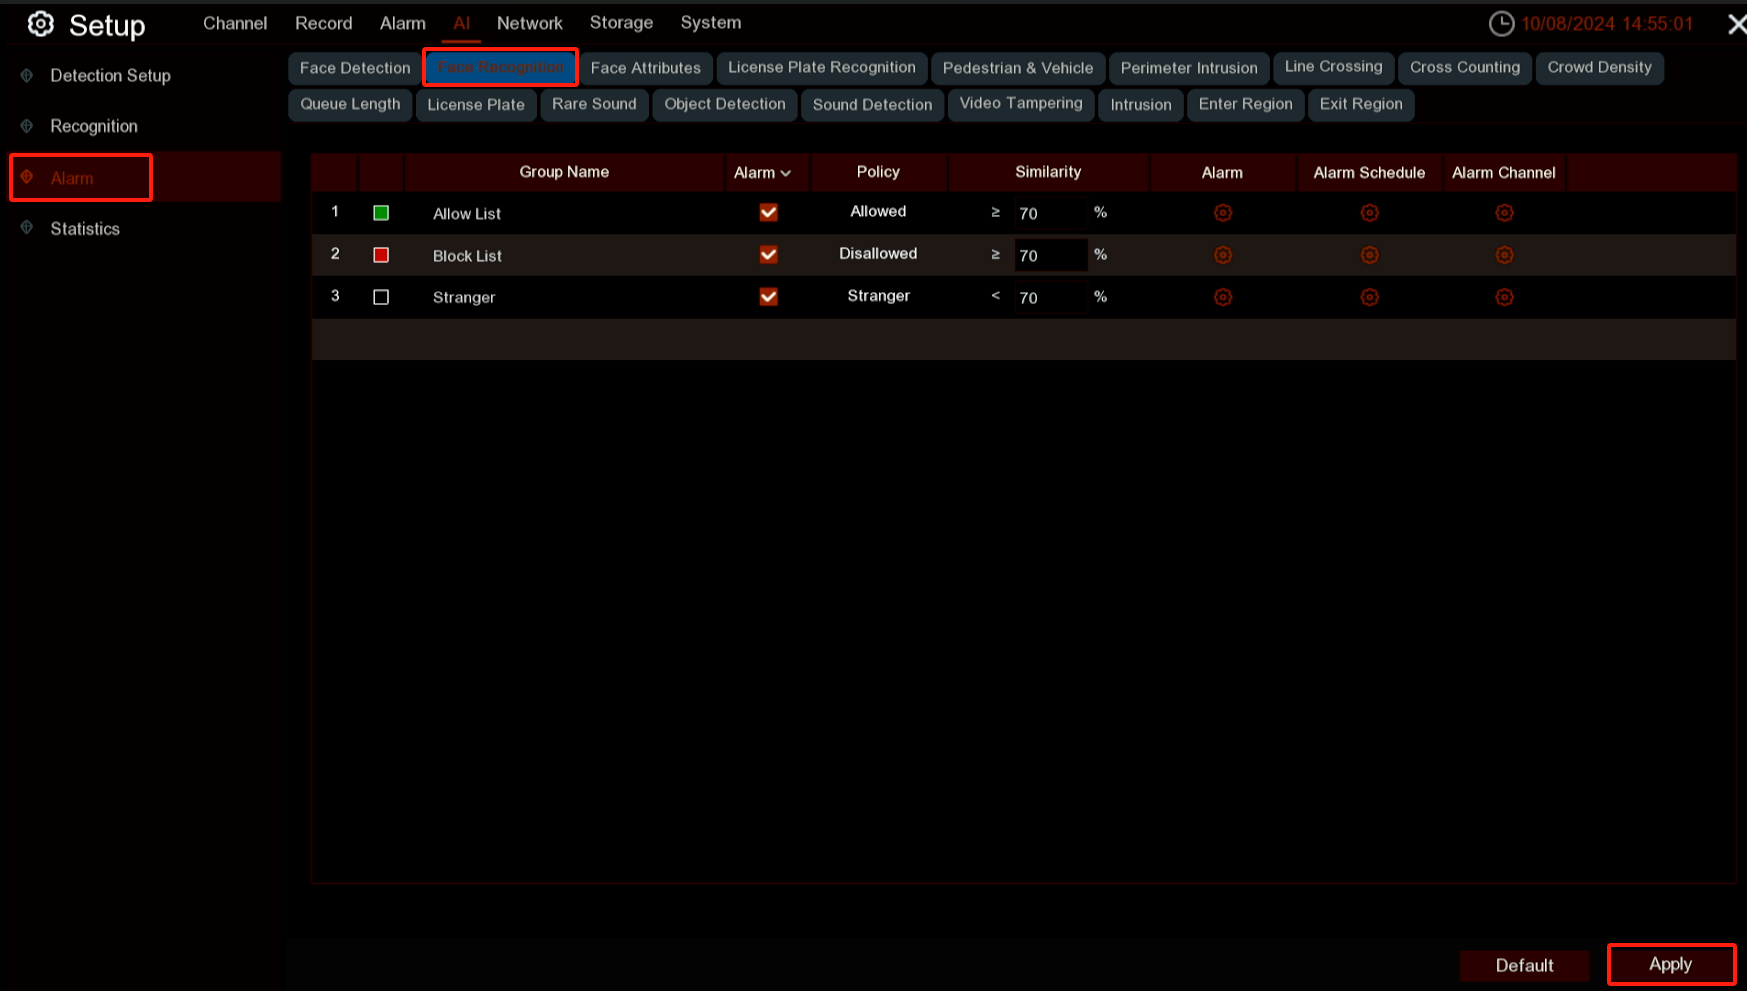Click the green Allow List color swatch
The width and height of the screenshot is (1747, 991).
[x=381, y=213]
